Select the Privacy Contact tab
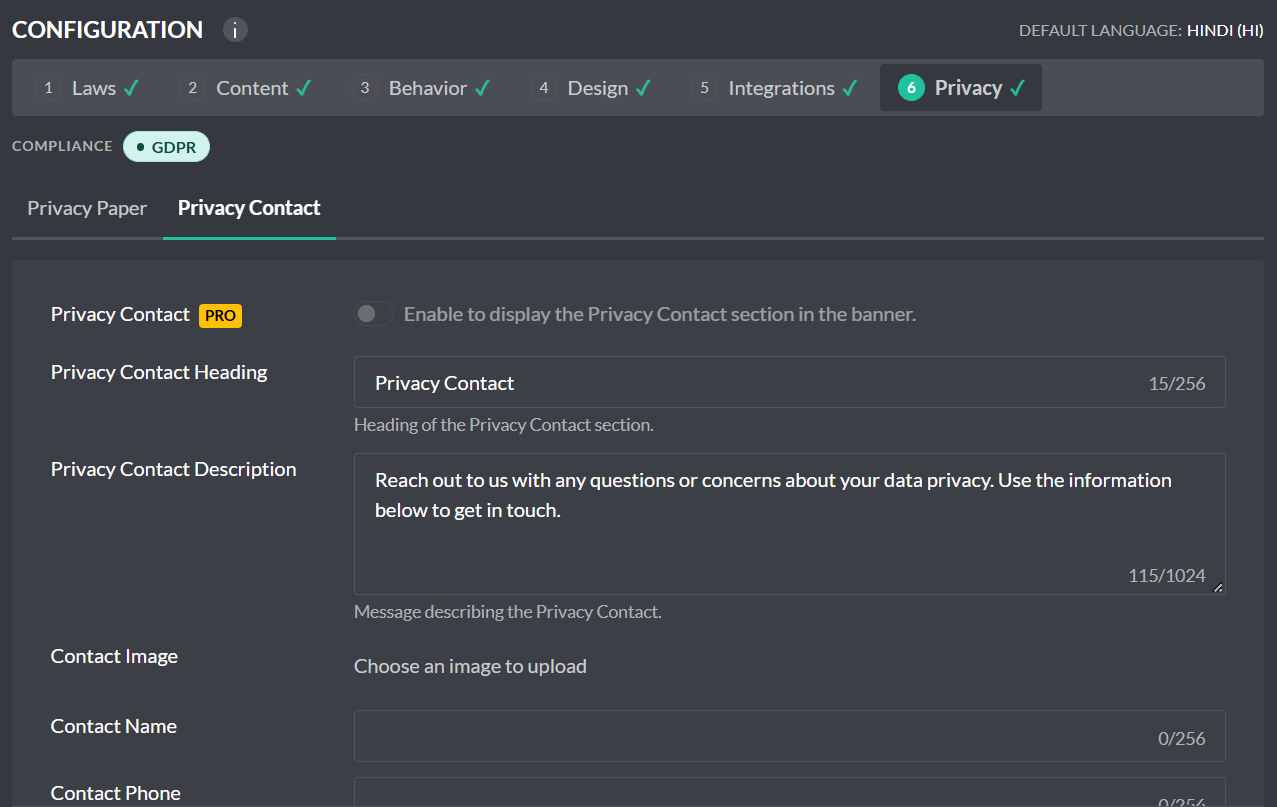Image resolution: width=1277 pixels, height=807 pixels. coord(249,208)
